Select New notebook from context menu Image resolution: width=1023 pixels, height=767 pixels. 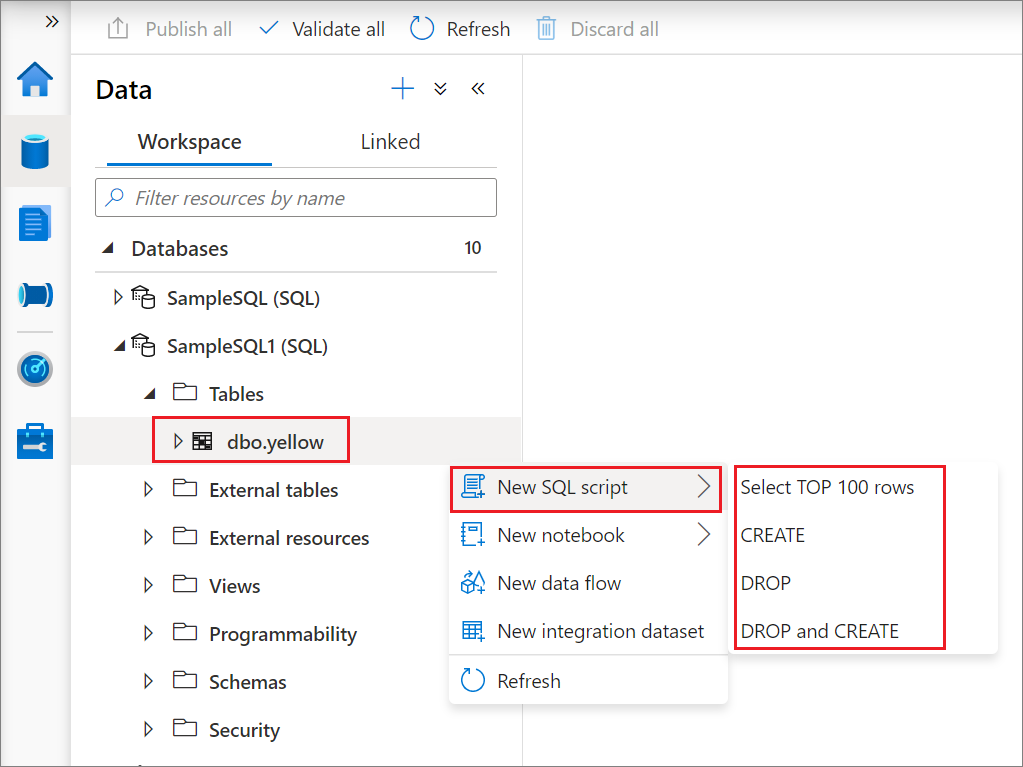[560, 535]
